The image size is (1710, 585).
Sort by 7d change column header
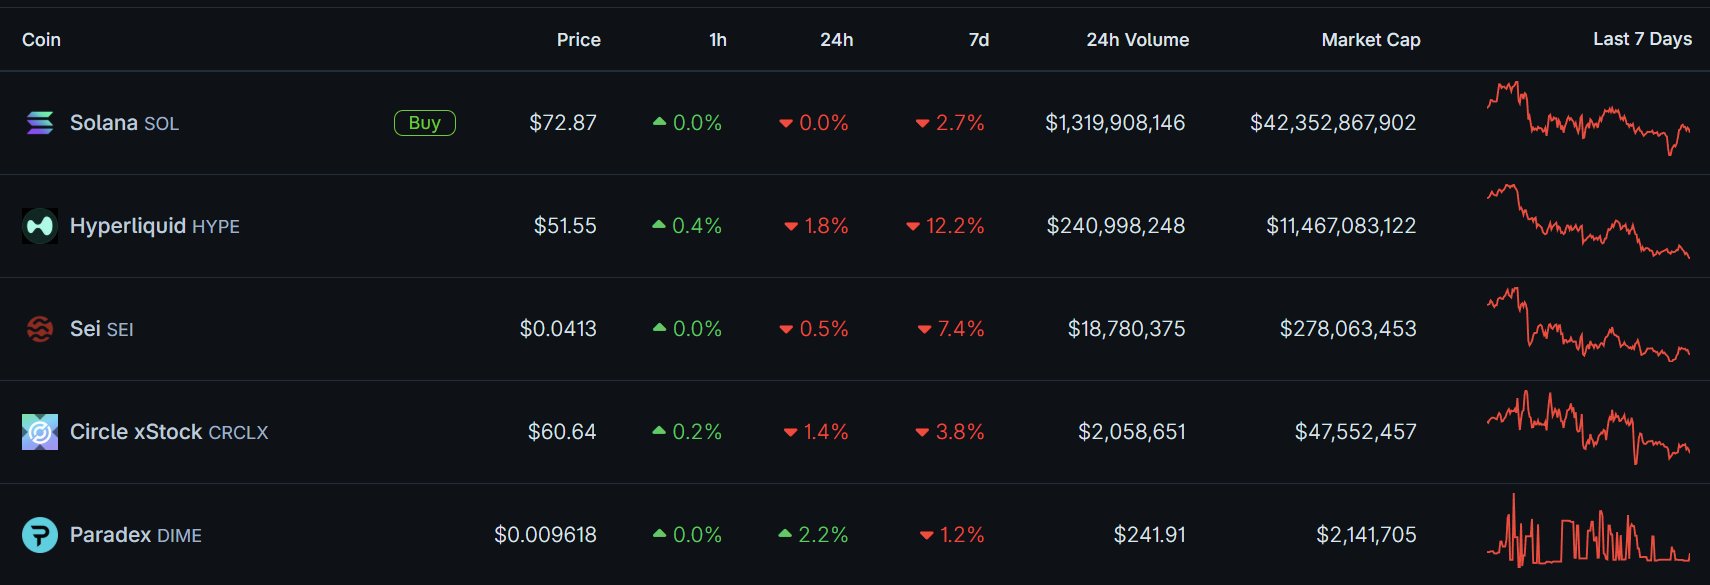click(x=979, y=40)
